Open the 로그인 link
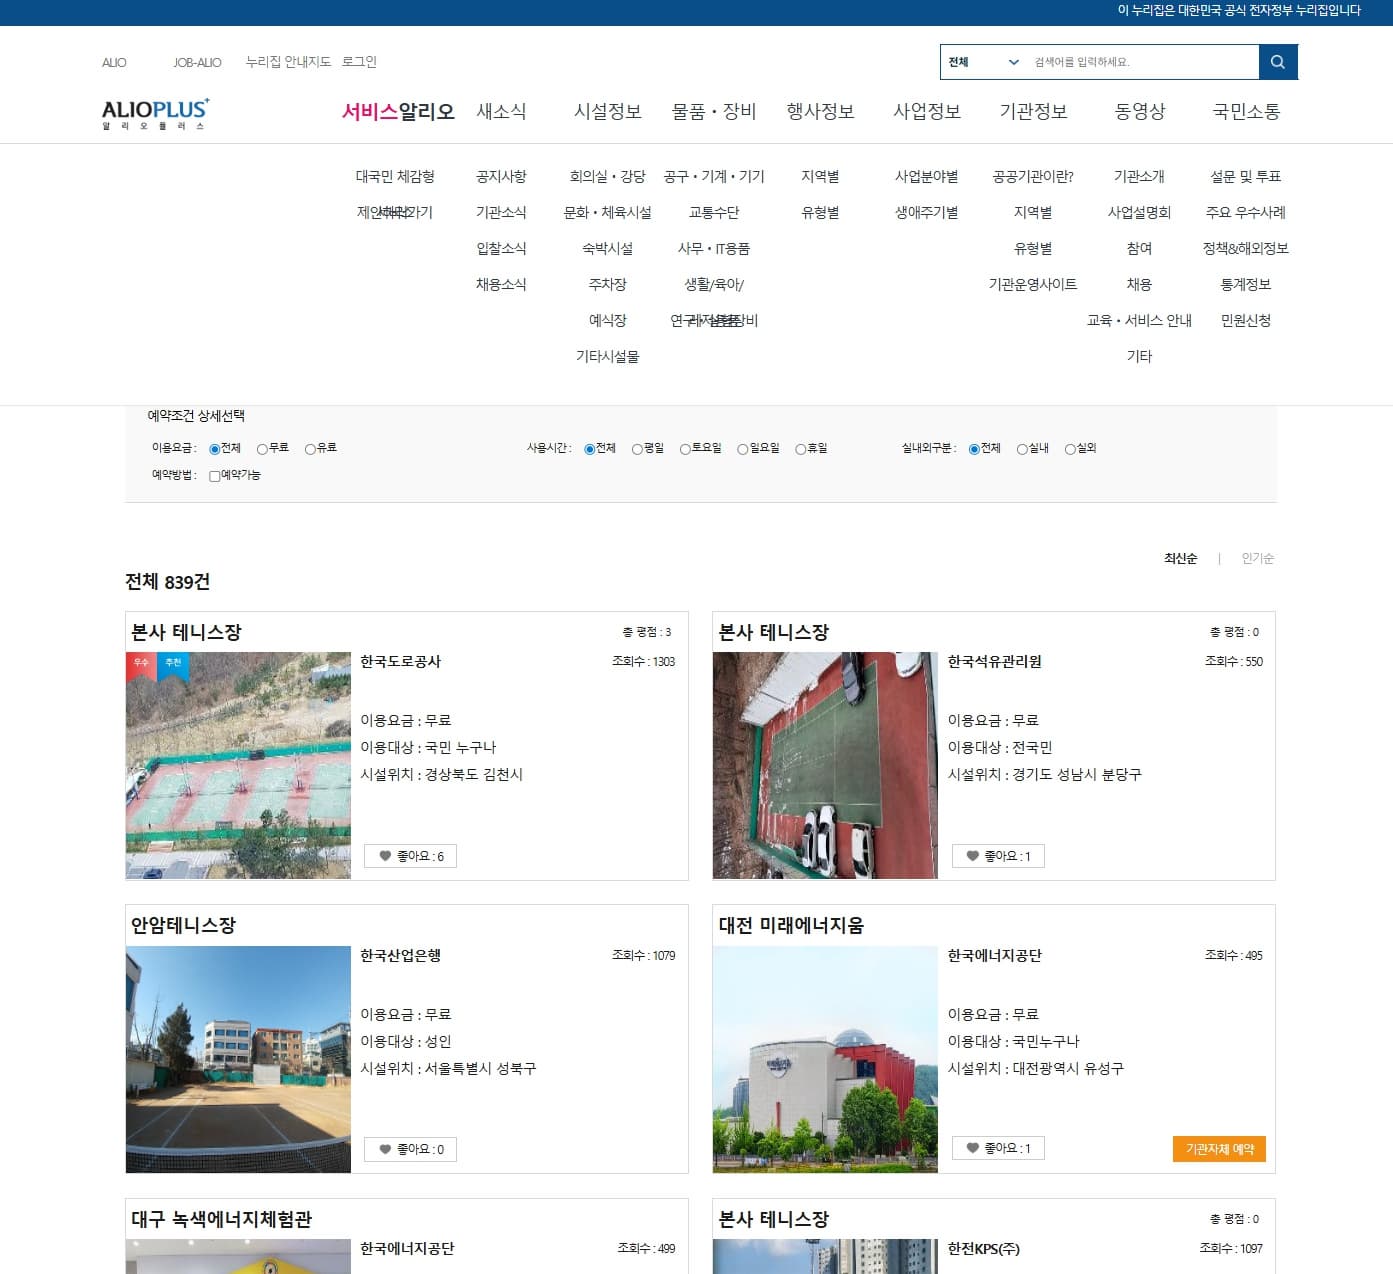 point(359,62)
